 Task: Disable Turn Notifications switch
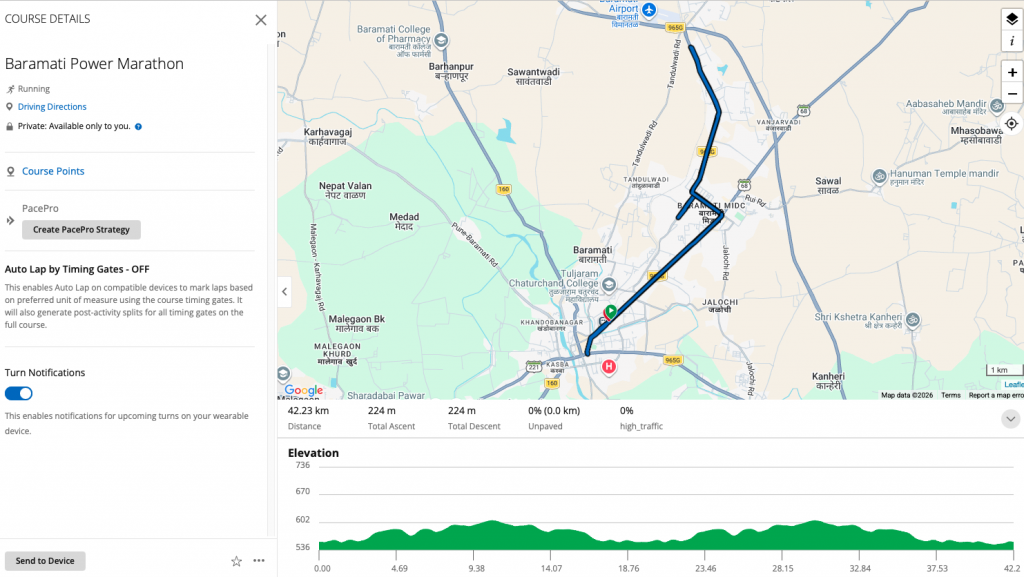coord(18,394)
